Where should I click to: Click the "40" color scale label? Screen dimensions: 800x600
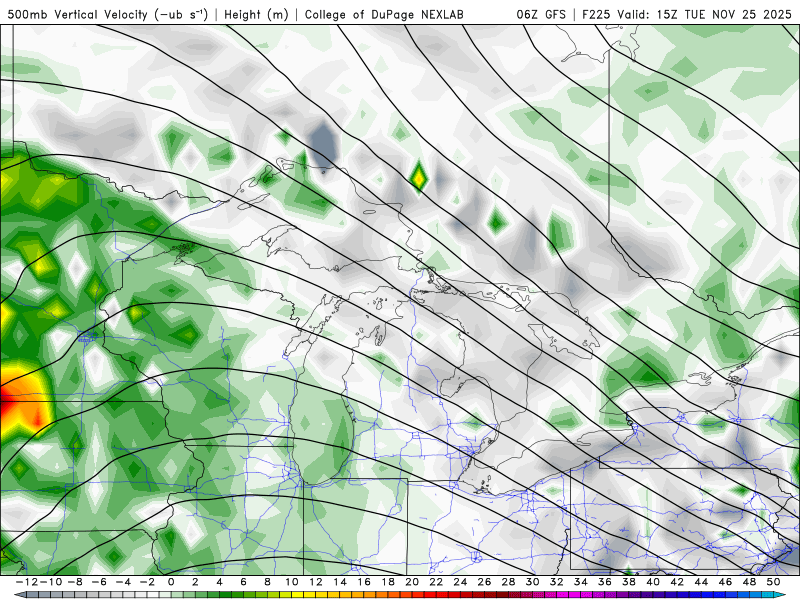click(653, 582)
